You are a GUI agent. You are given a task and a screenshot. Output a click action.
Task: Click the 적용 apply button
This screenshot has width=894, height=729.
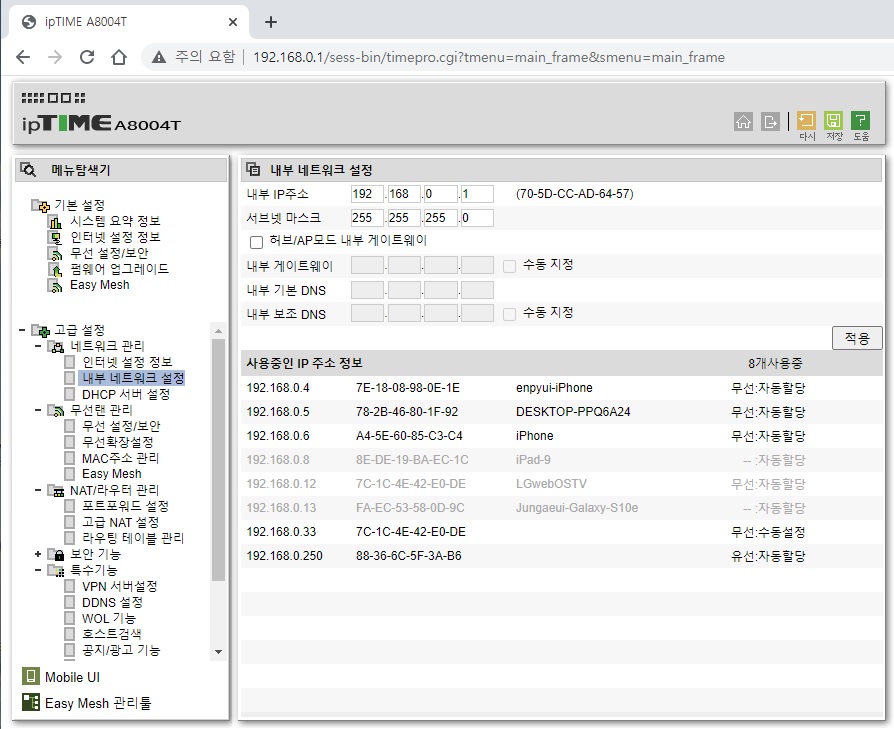click(x=857, y=338)
